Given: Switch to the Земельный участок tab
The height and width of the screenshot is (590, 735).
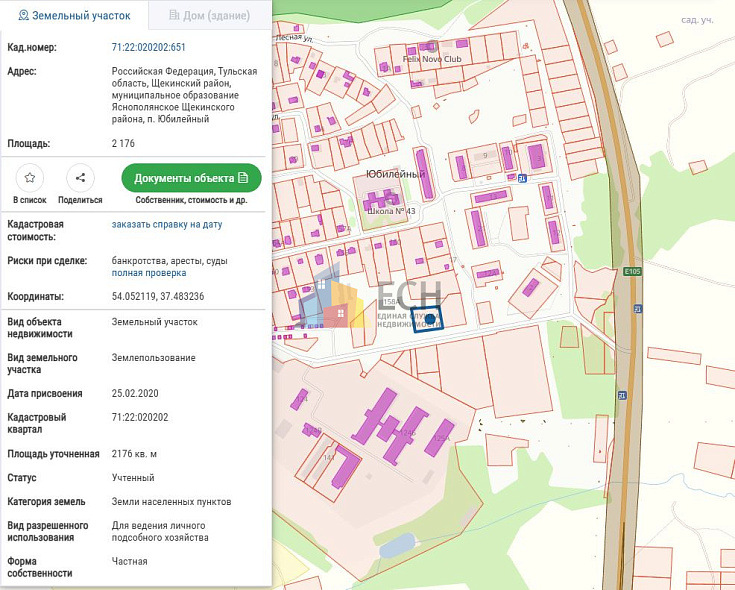Looking at the screenshot, I should coord(74,15).
